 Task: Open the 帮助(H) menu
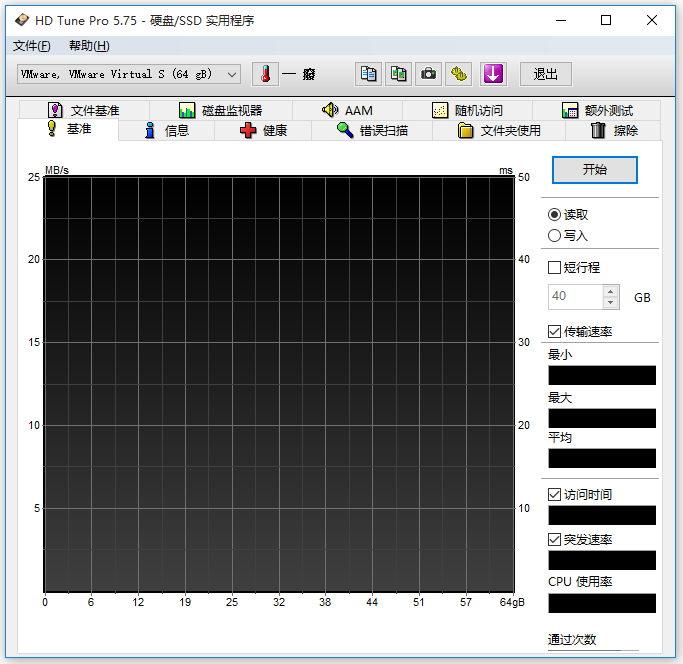pos(89,45)
